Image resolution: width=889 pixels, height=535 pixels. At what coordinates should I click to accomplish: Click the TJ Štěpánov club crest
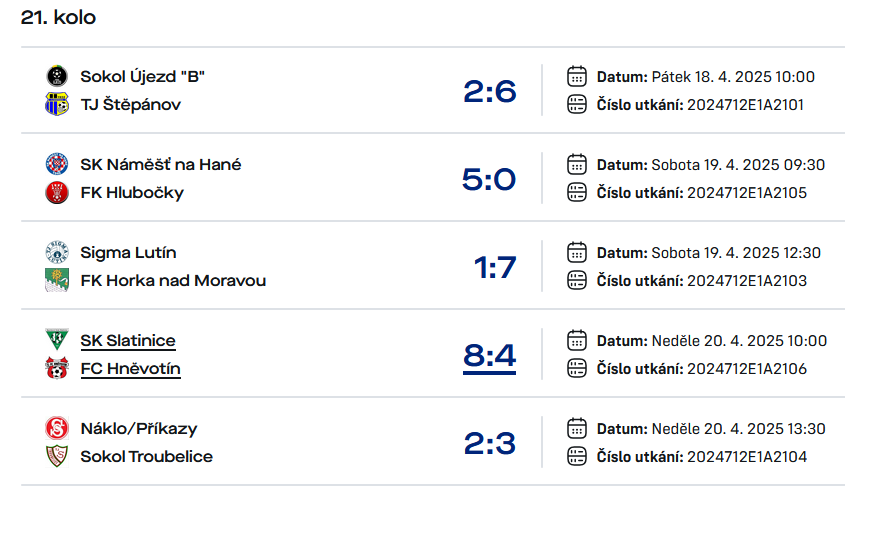57,104
